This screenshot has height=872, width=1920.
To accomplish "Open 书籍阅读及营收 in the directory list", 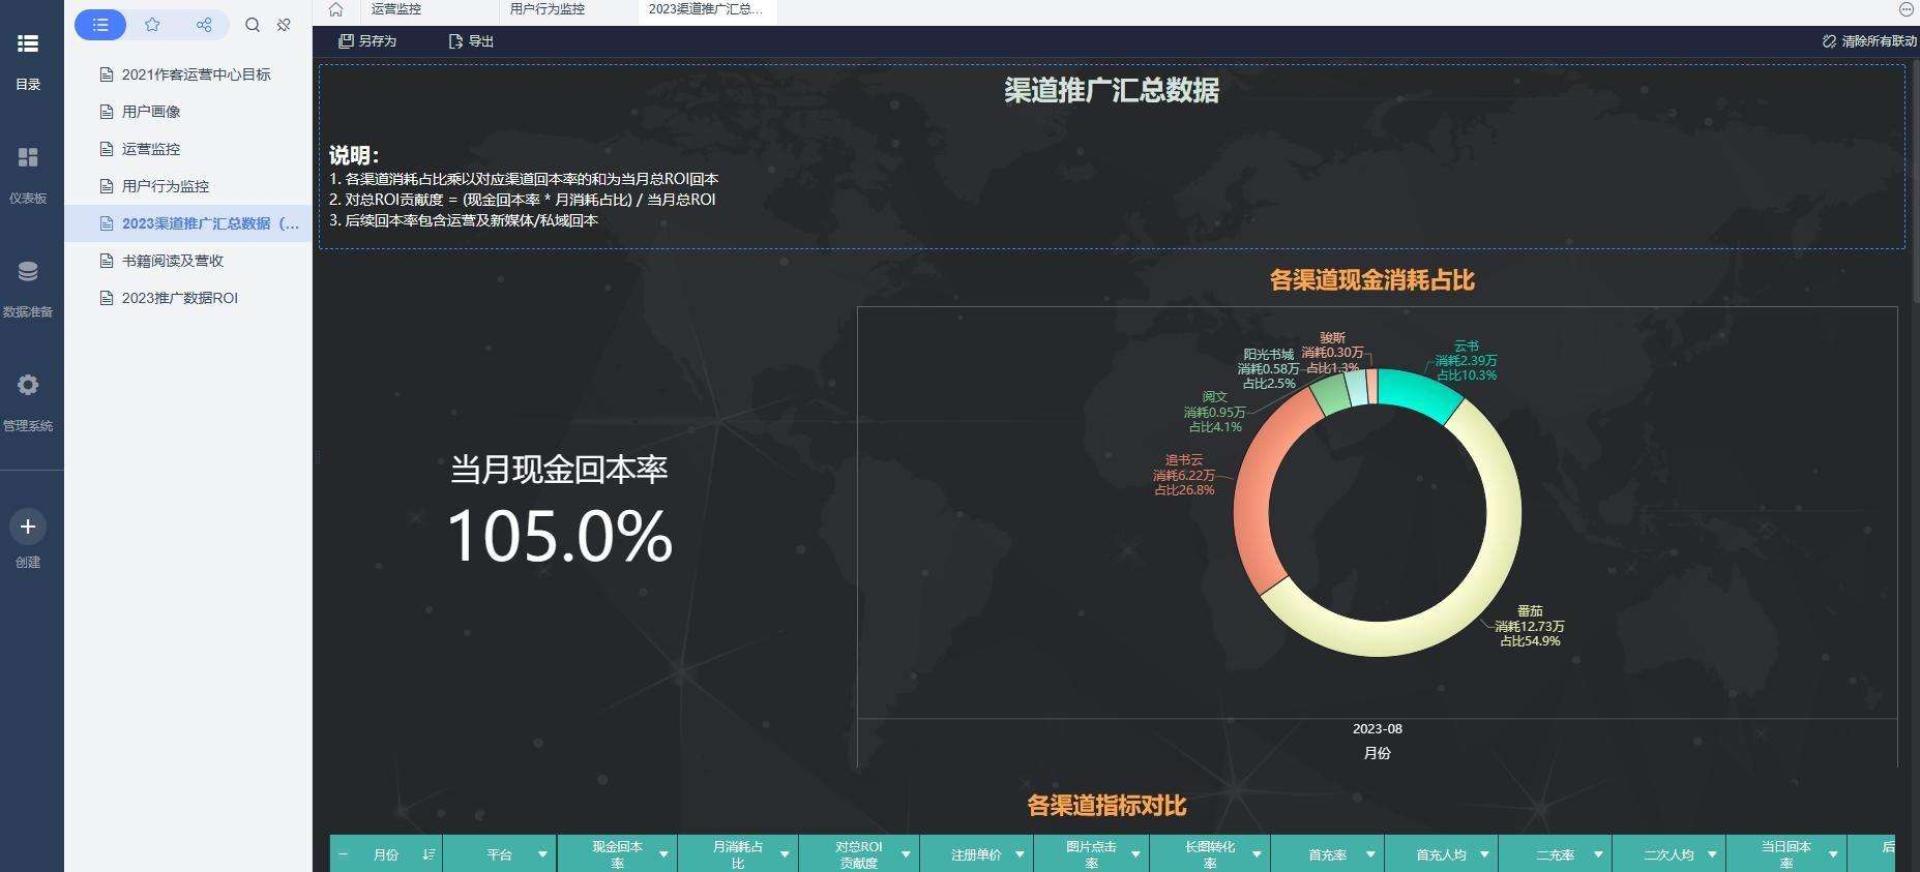I will [172, 261].
